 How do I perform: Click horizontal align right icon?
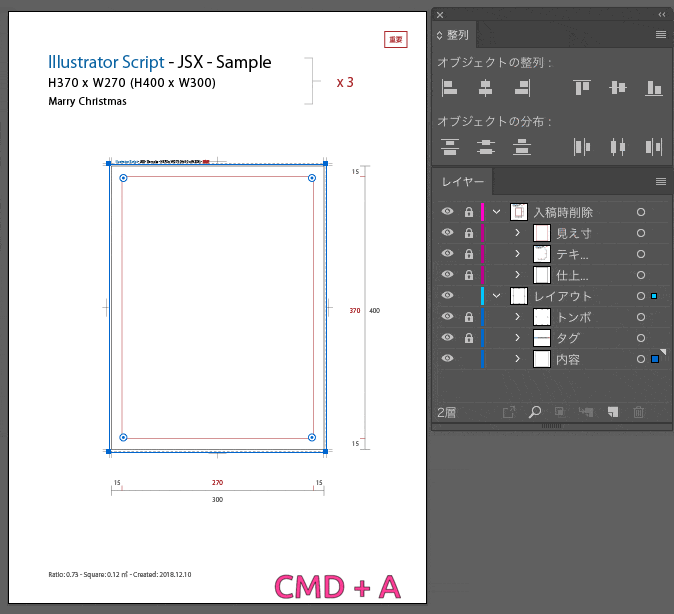tap(522, 88)
